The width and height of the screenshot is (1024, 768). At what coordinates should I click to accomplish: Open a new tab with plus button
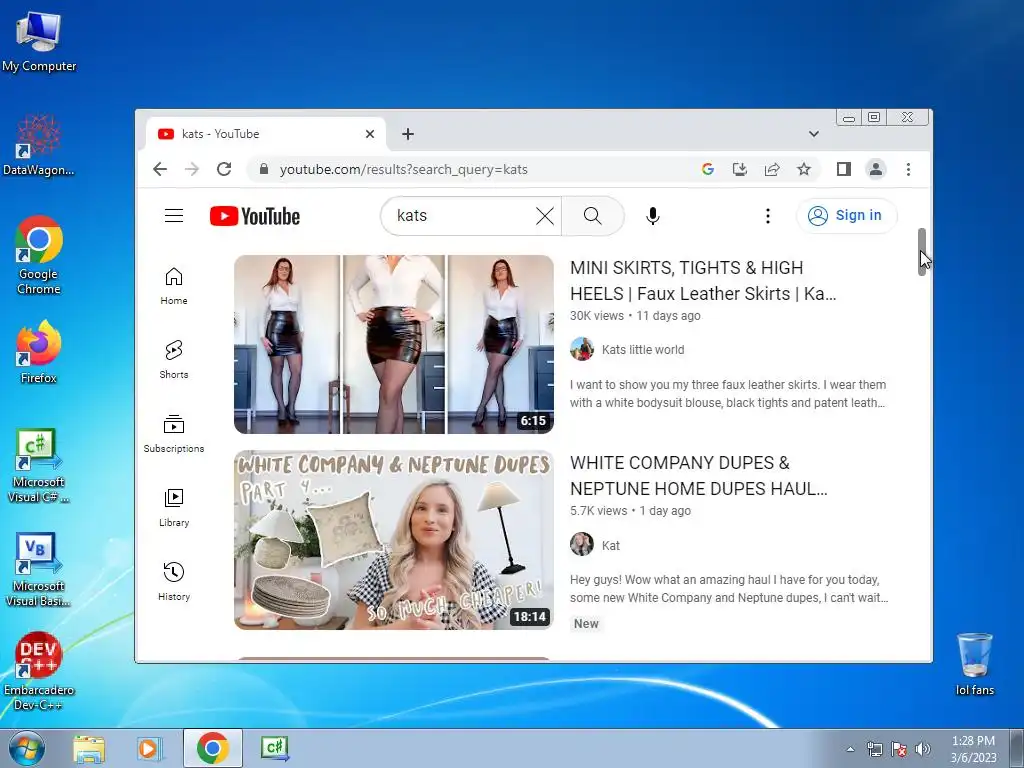[408, 134]
